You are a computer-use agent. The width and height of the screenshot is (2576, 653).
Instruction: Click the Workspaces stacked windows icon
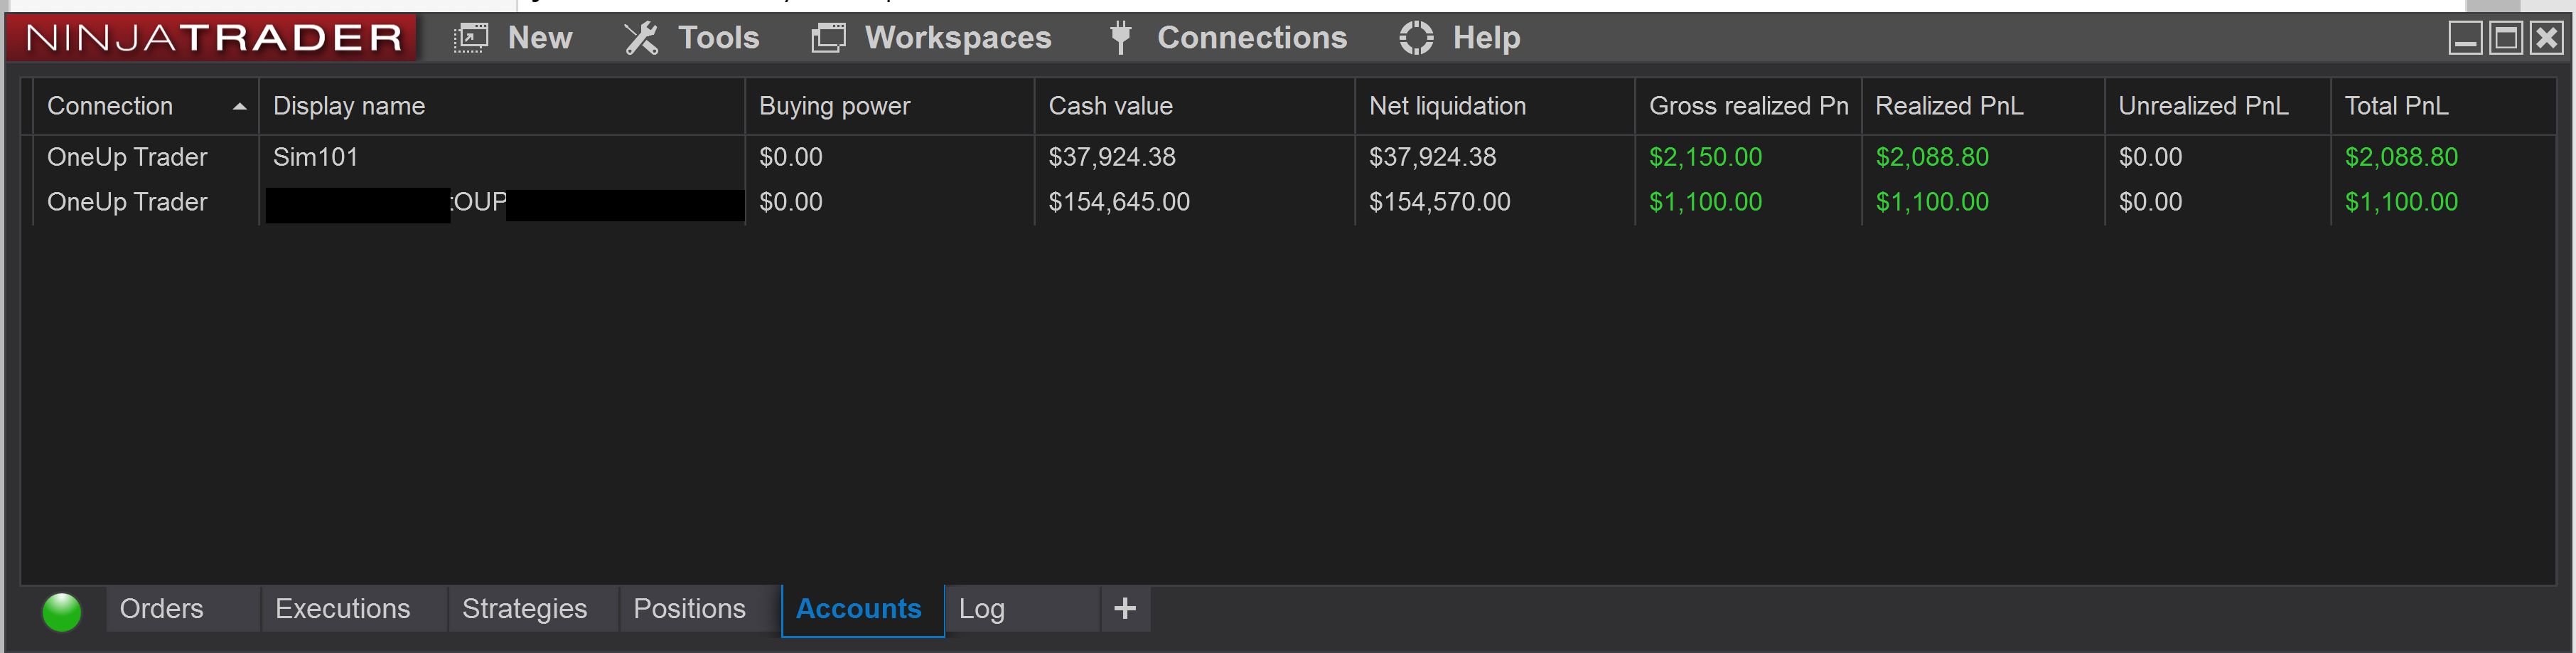828,38
